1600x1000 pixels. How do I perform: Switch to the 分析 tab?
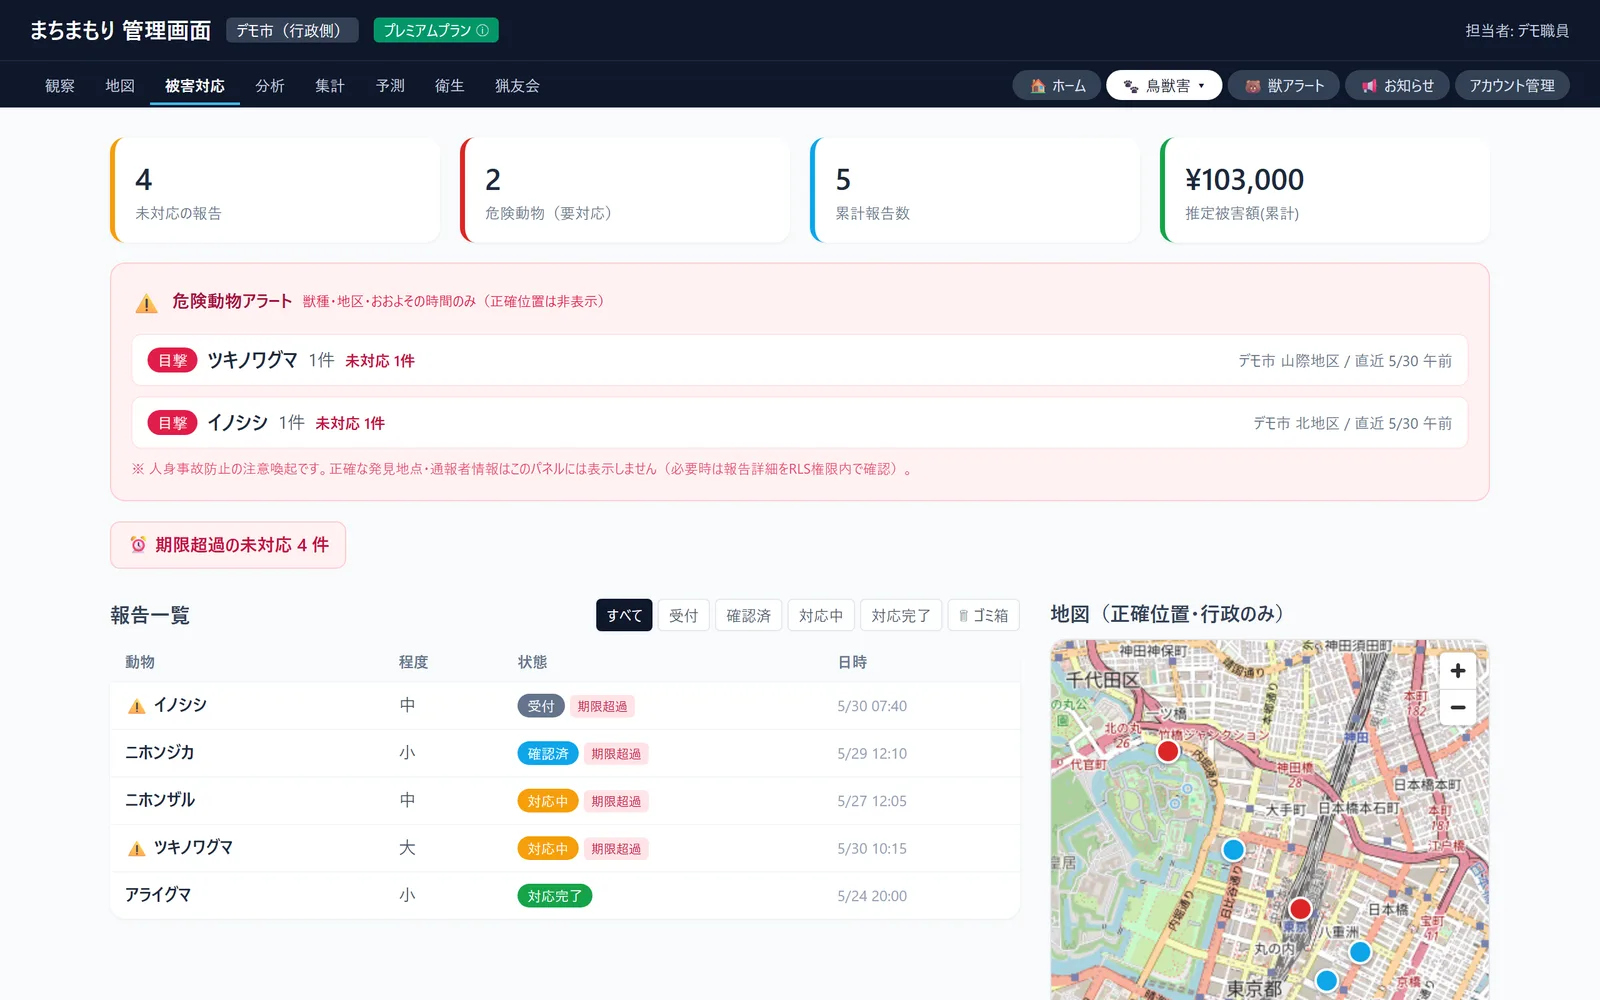270,86
